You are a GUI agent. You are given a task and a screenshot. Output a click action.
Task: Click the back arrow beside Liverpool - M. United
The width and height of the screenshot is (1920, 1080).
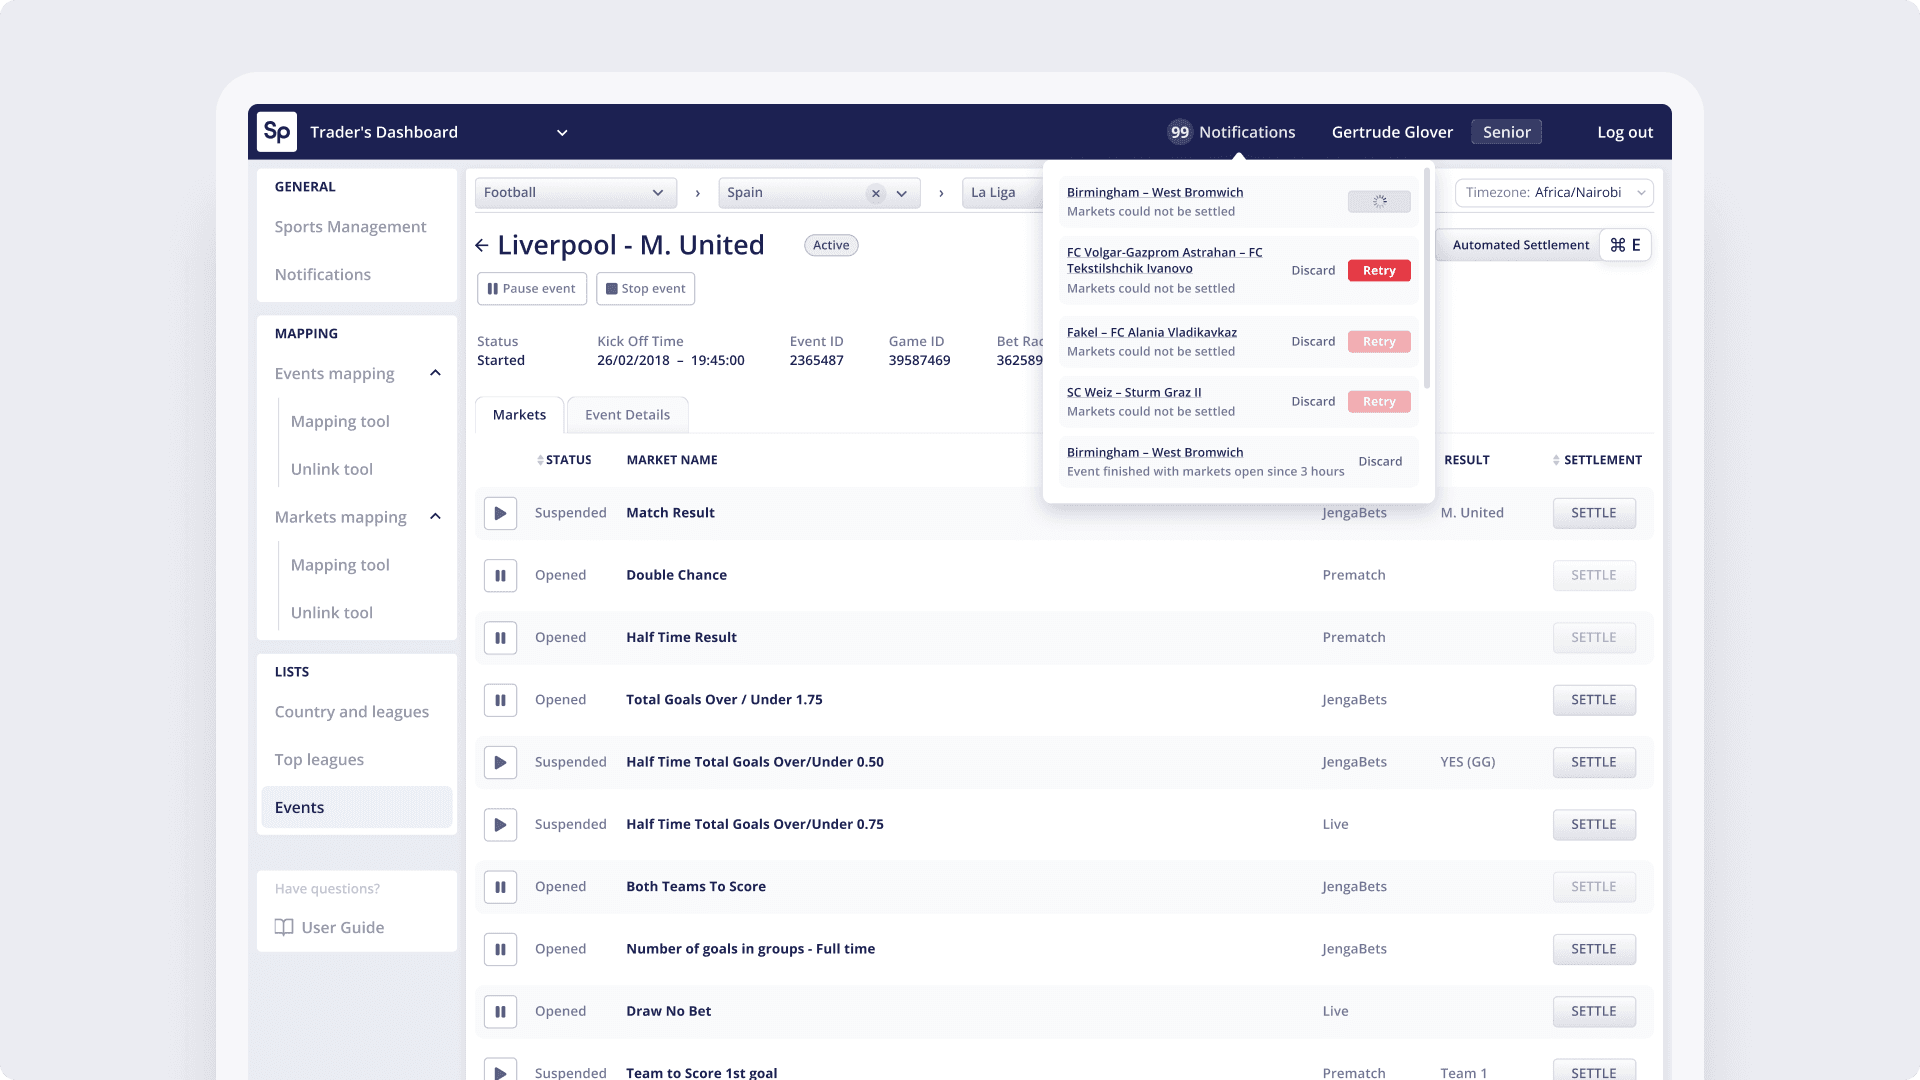[482, 245]
